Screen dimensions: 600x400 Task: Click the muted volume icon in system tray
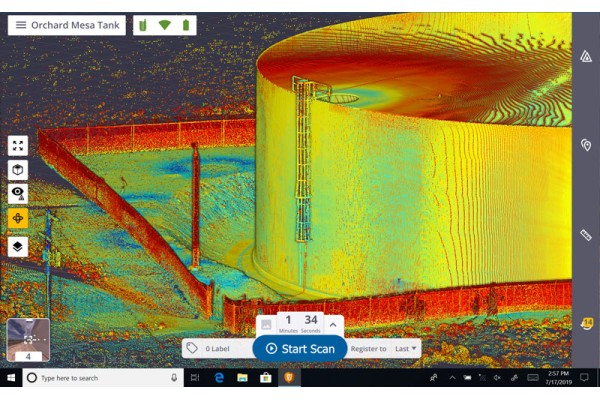(x=497, y=378)
